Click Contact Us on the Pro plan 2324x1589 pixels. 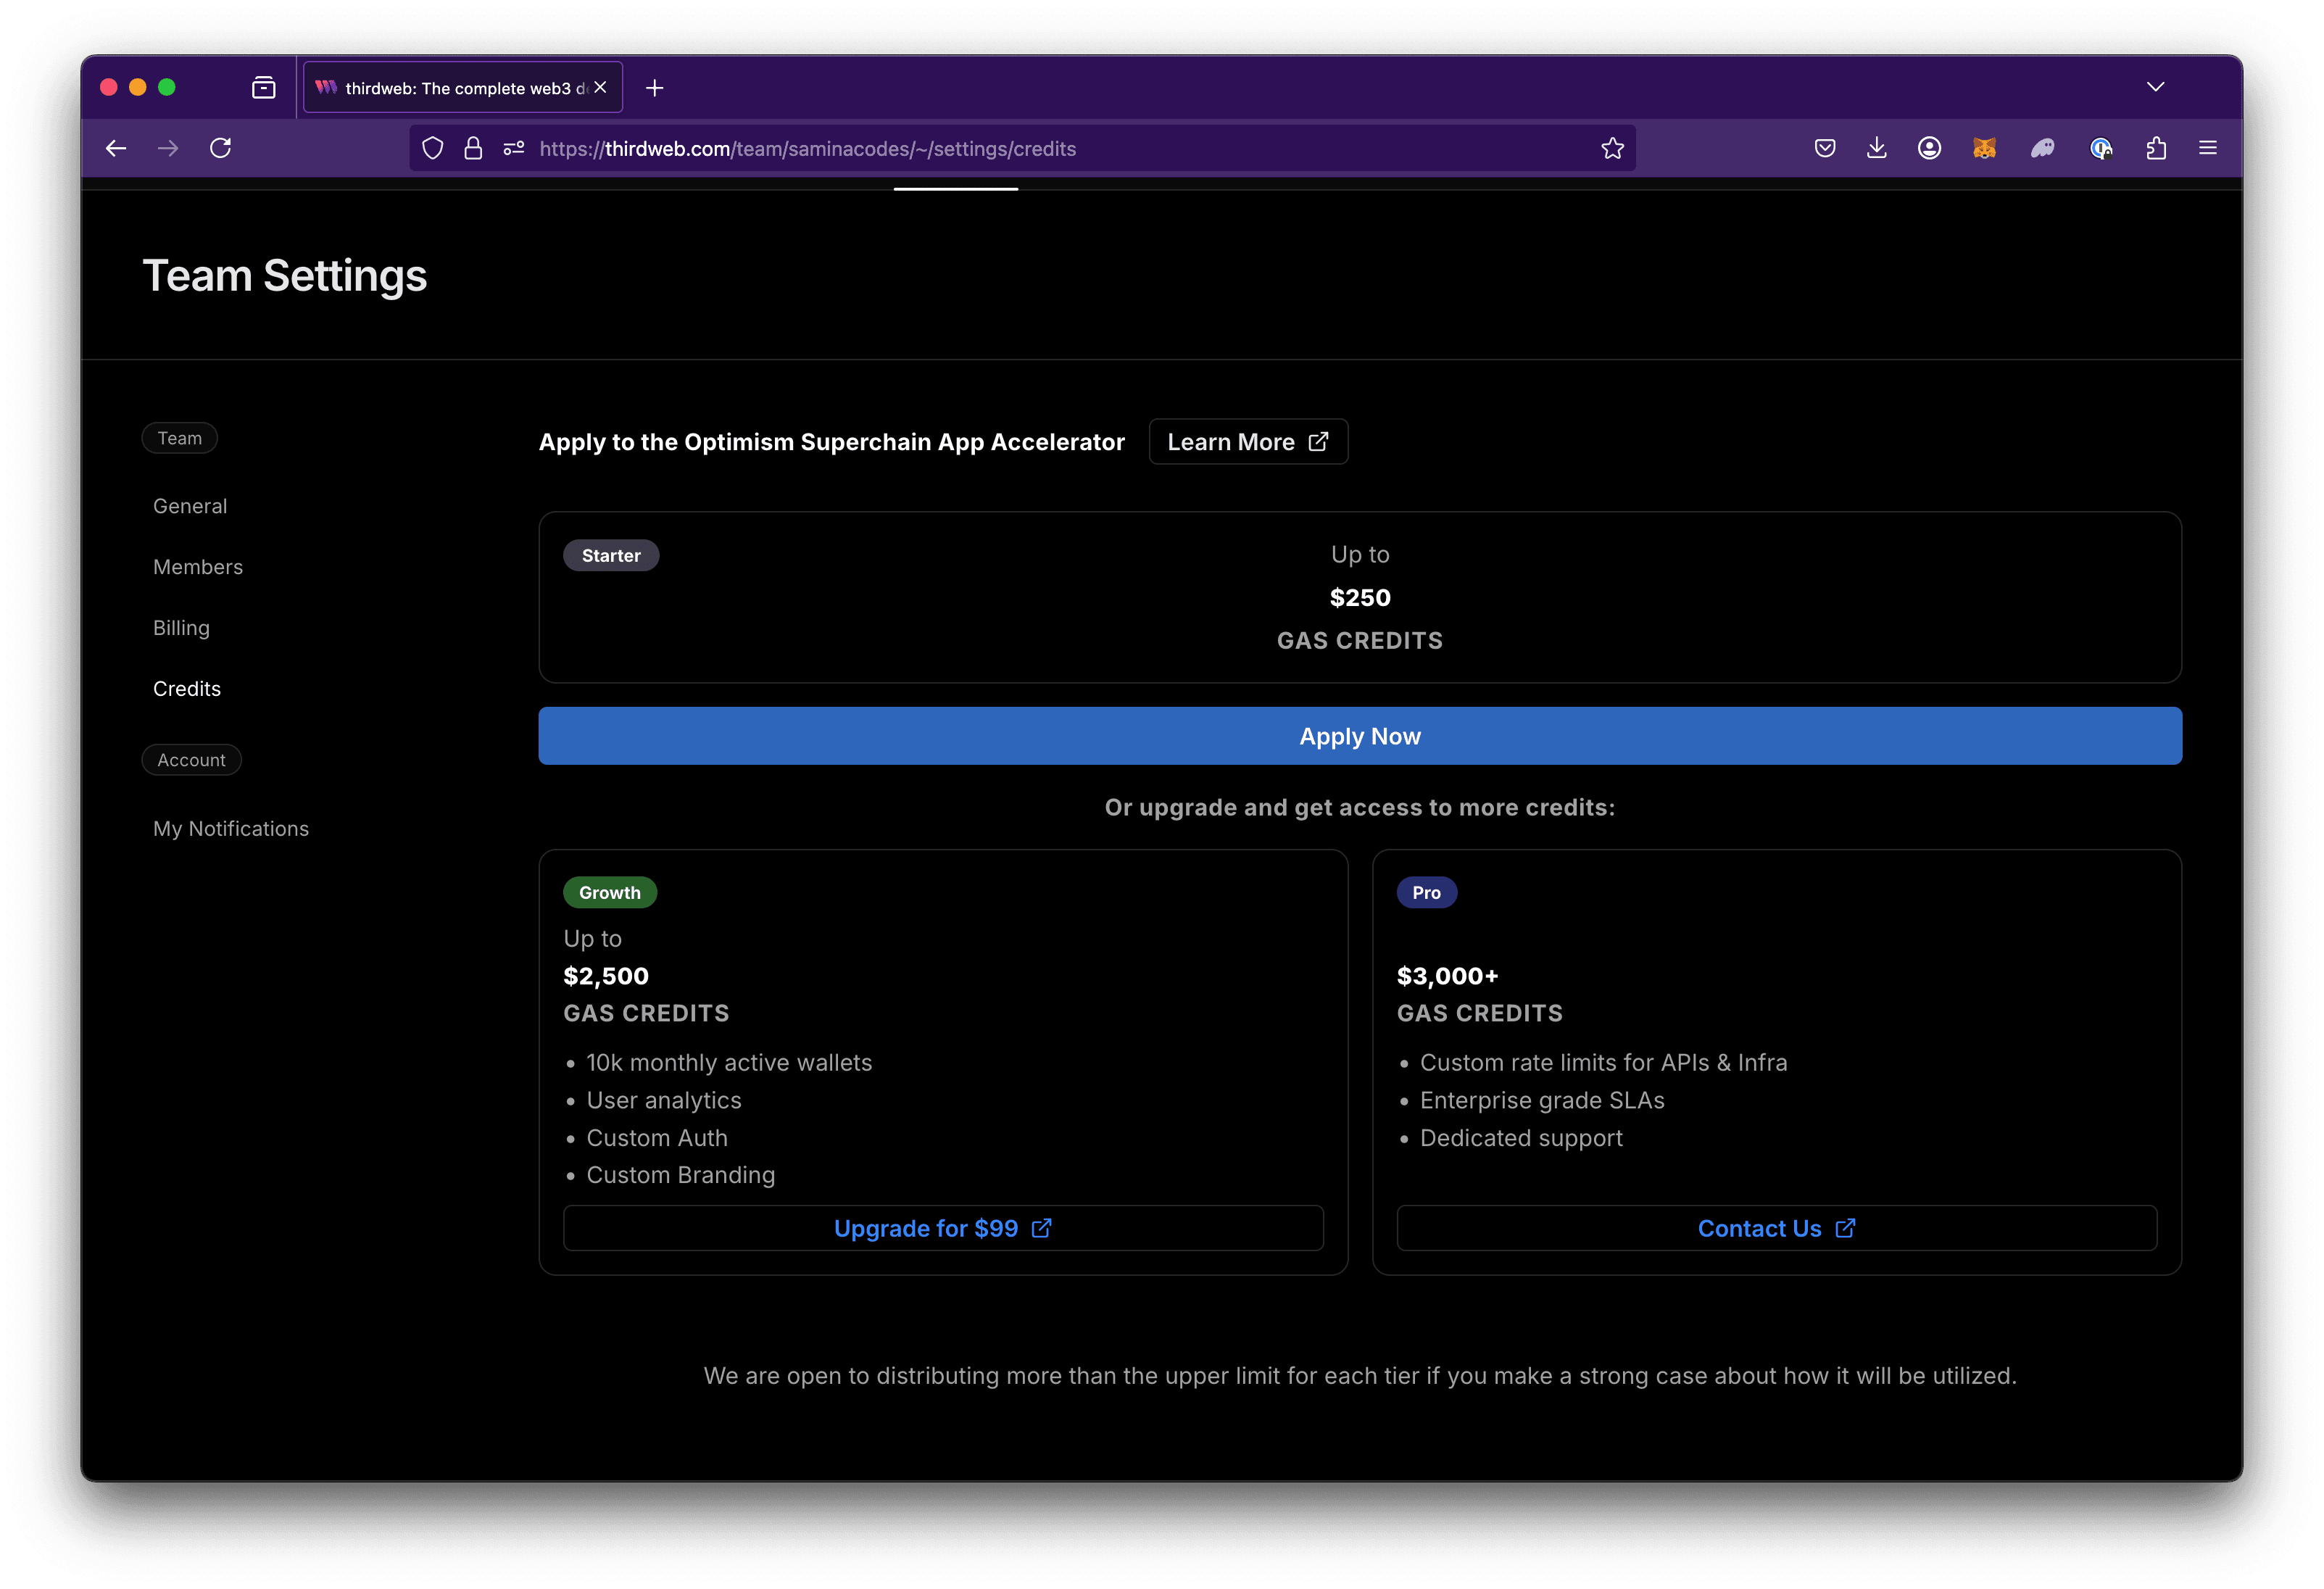pos(1775,1228)
